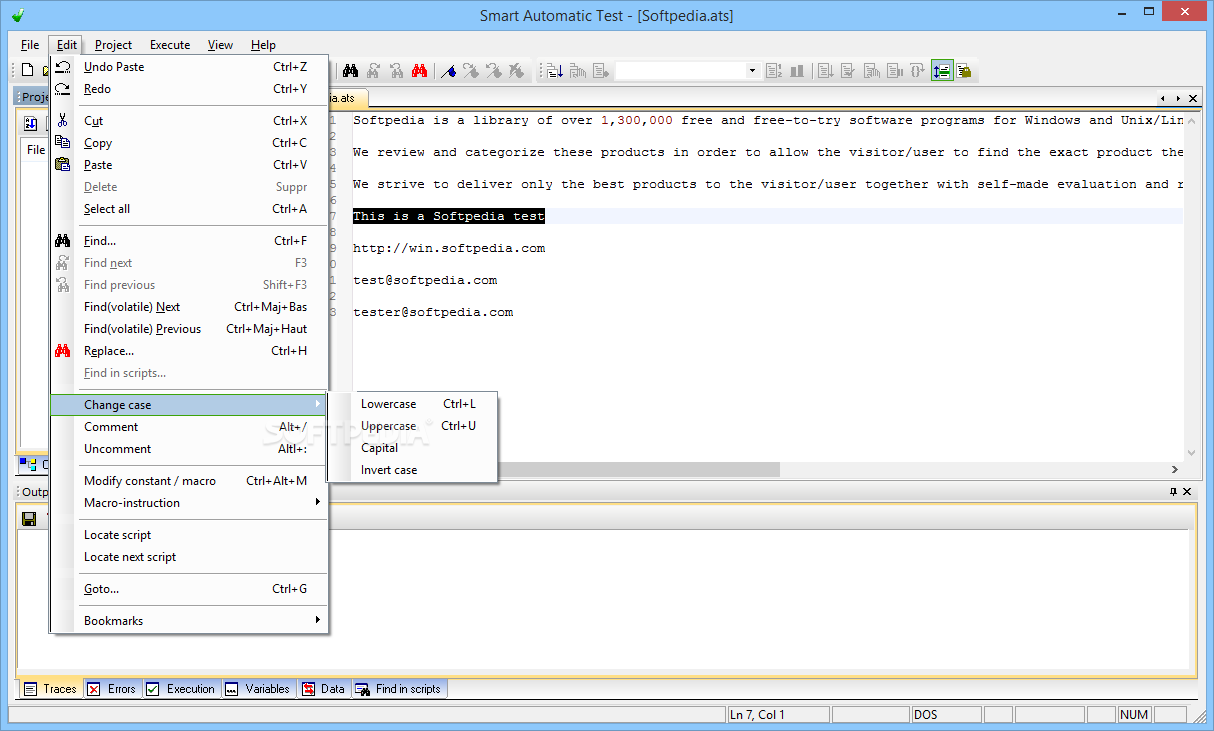Choose Redo in the Edit menu
The image size is (1214, 731).
190,89
